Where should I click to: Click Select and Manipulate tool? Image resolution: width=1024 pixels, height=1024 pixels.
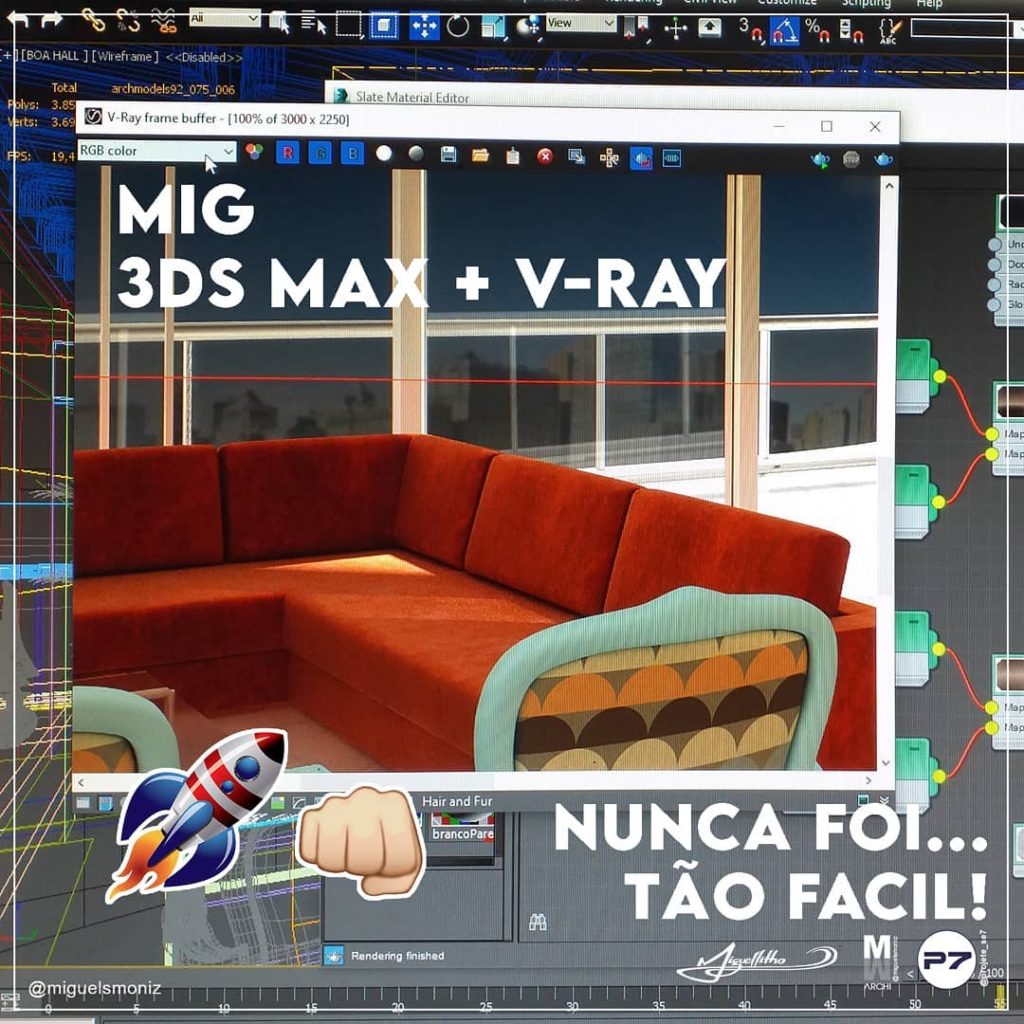tap(675, 28)
